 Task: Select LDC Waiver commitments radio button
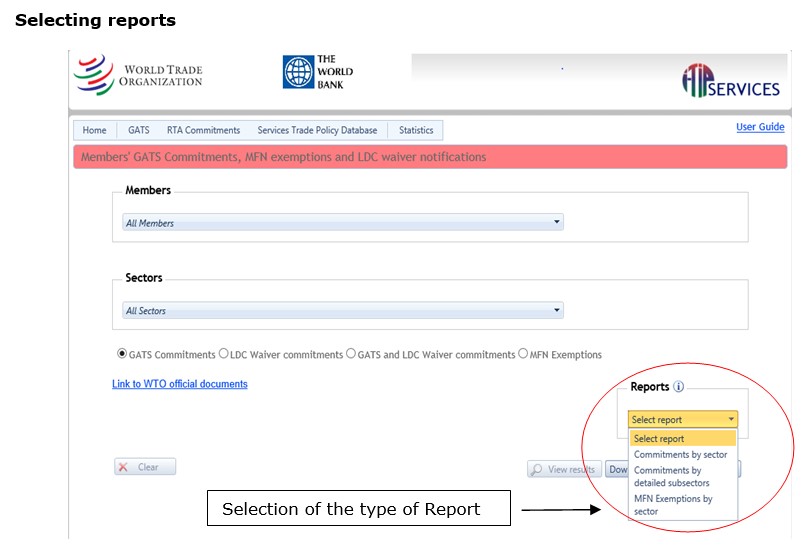223,354
